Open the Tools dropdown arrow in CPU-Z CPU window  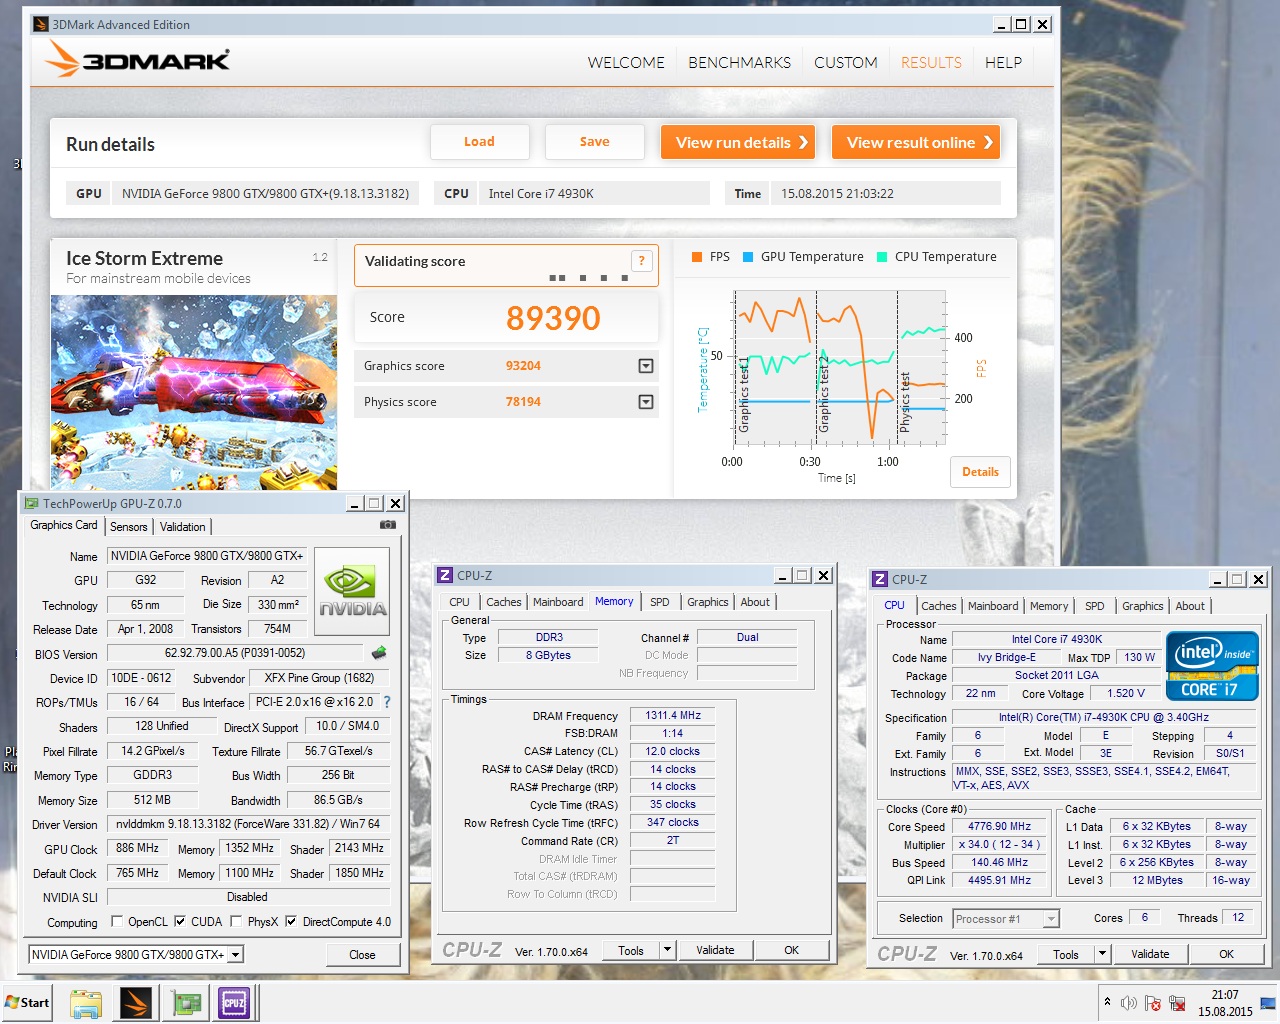1103,954
